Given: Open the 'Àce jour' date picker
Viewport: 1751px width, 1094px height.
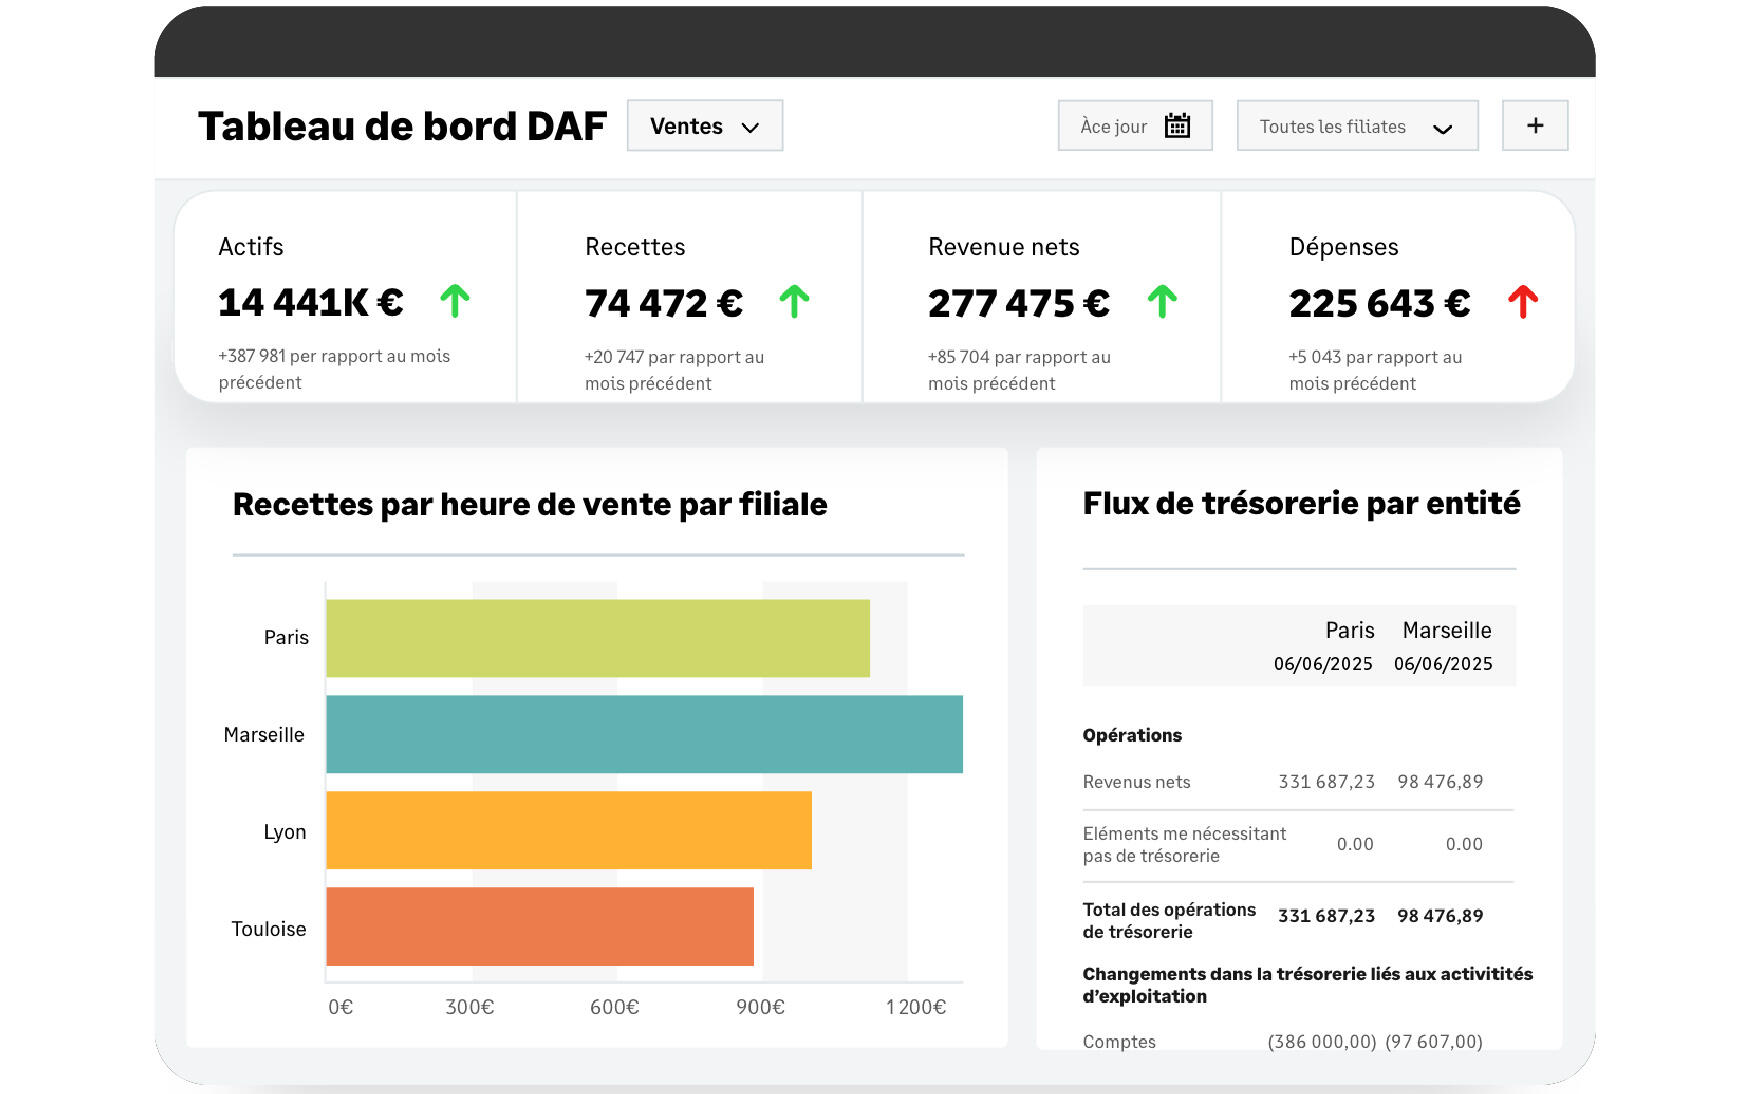Looking at the screenshot, I should click(x=1135, y=126).
